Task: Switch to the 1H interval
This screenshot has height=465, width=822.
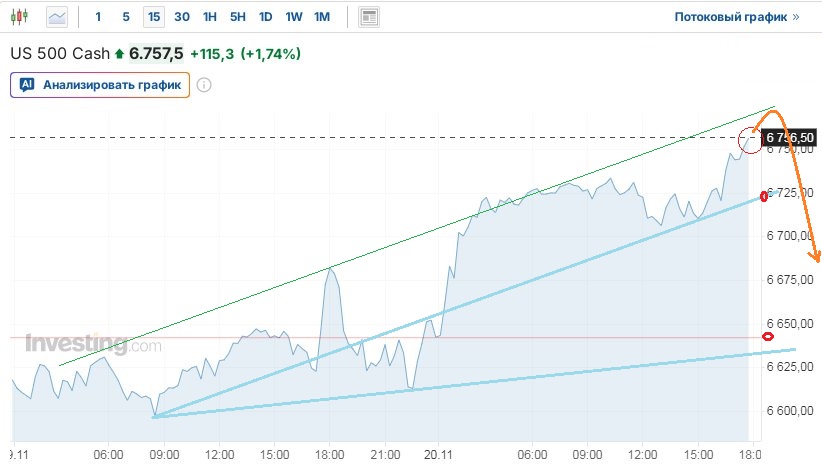Action: [209, 17]
